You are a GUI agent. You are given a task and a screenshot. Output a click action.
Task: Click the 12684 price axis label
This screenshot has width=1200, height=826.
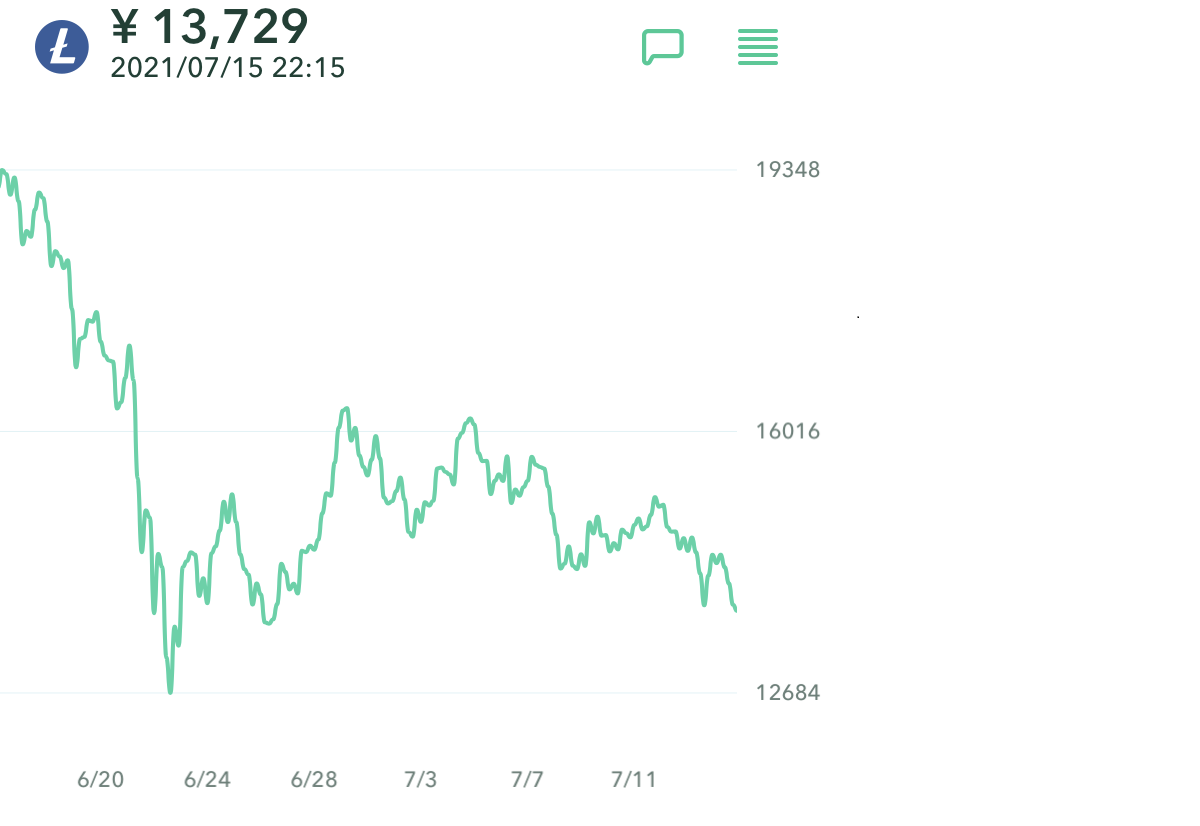[x=788, y=693]
